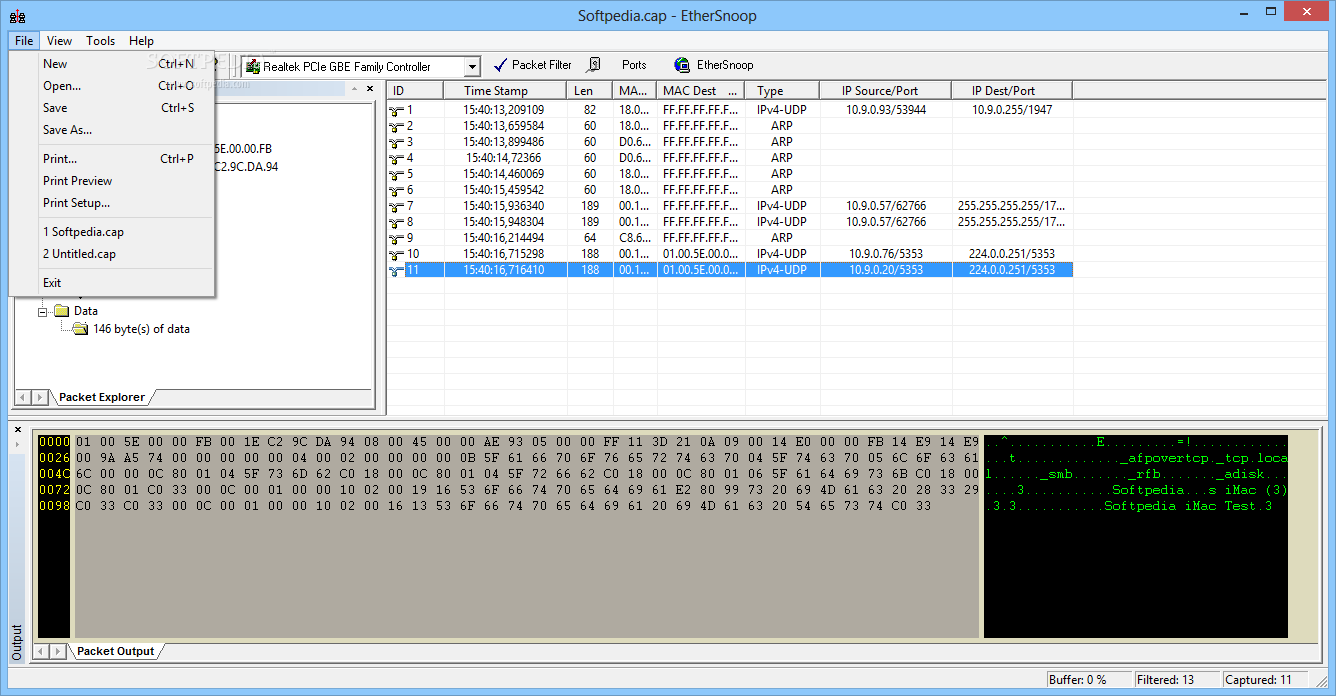Screen dimensions: 1336x696
Task: Click the EtherSnoop toolbar button label
Action: pos(725,65)
